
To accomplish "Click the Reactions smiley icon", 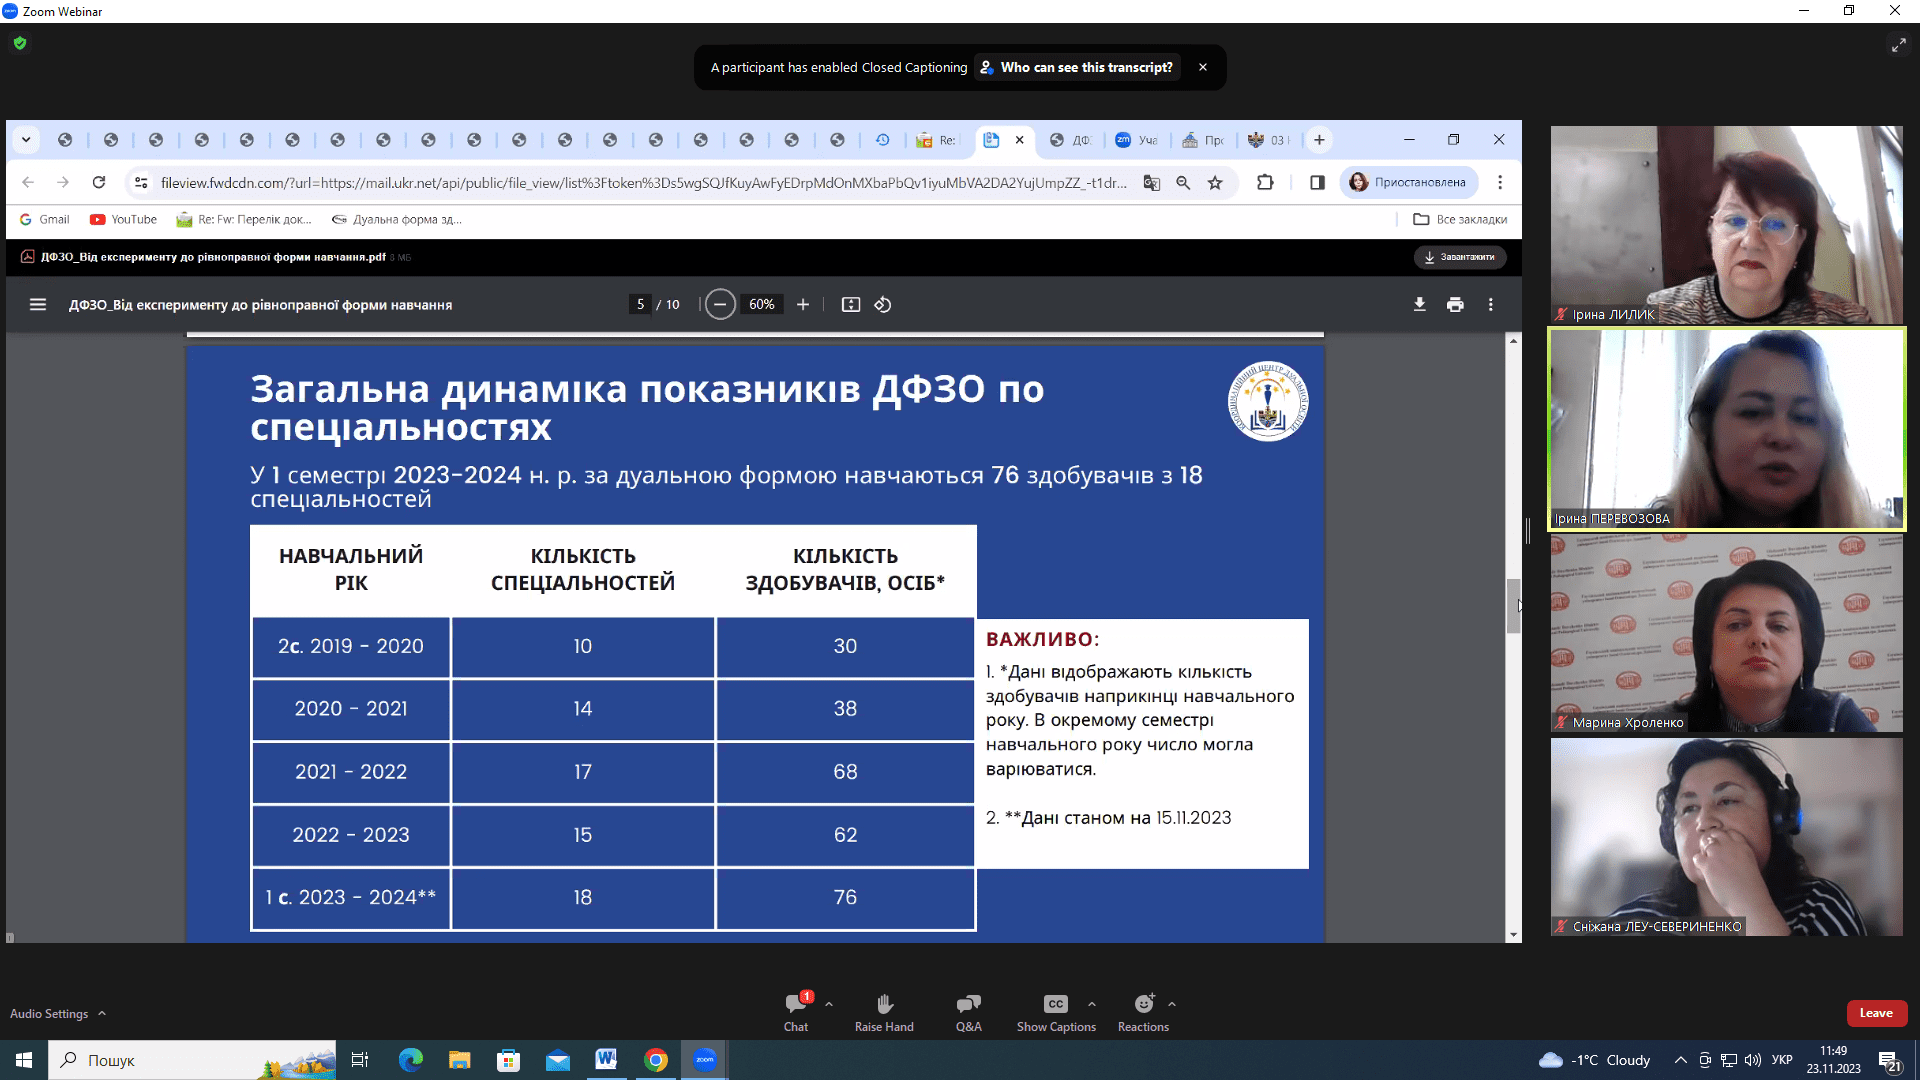I will click(x=1144, y=1004).
